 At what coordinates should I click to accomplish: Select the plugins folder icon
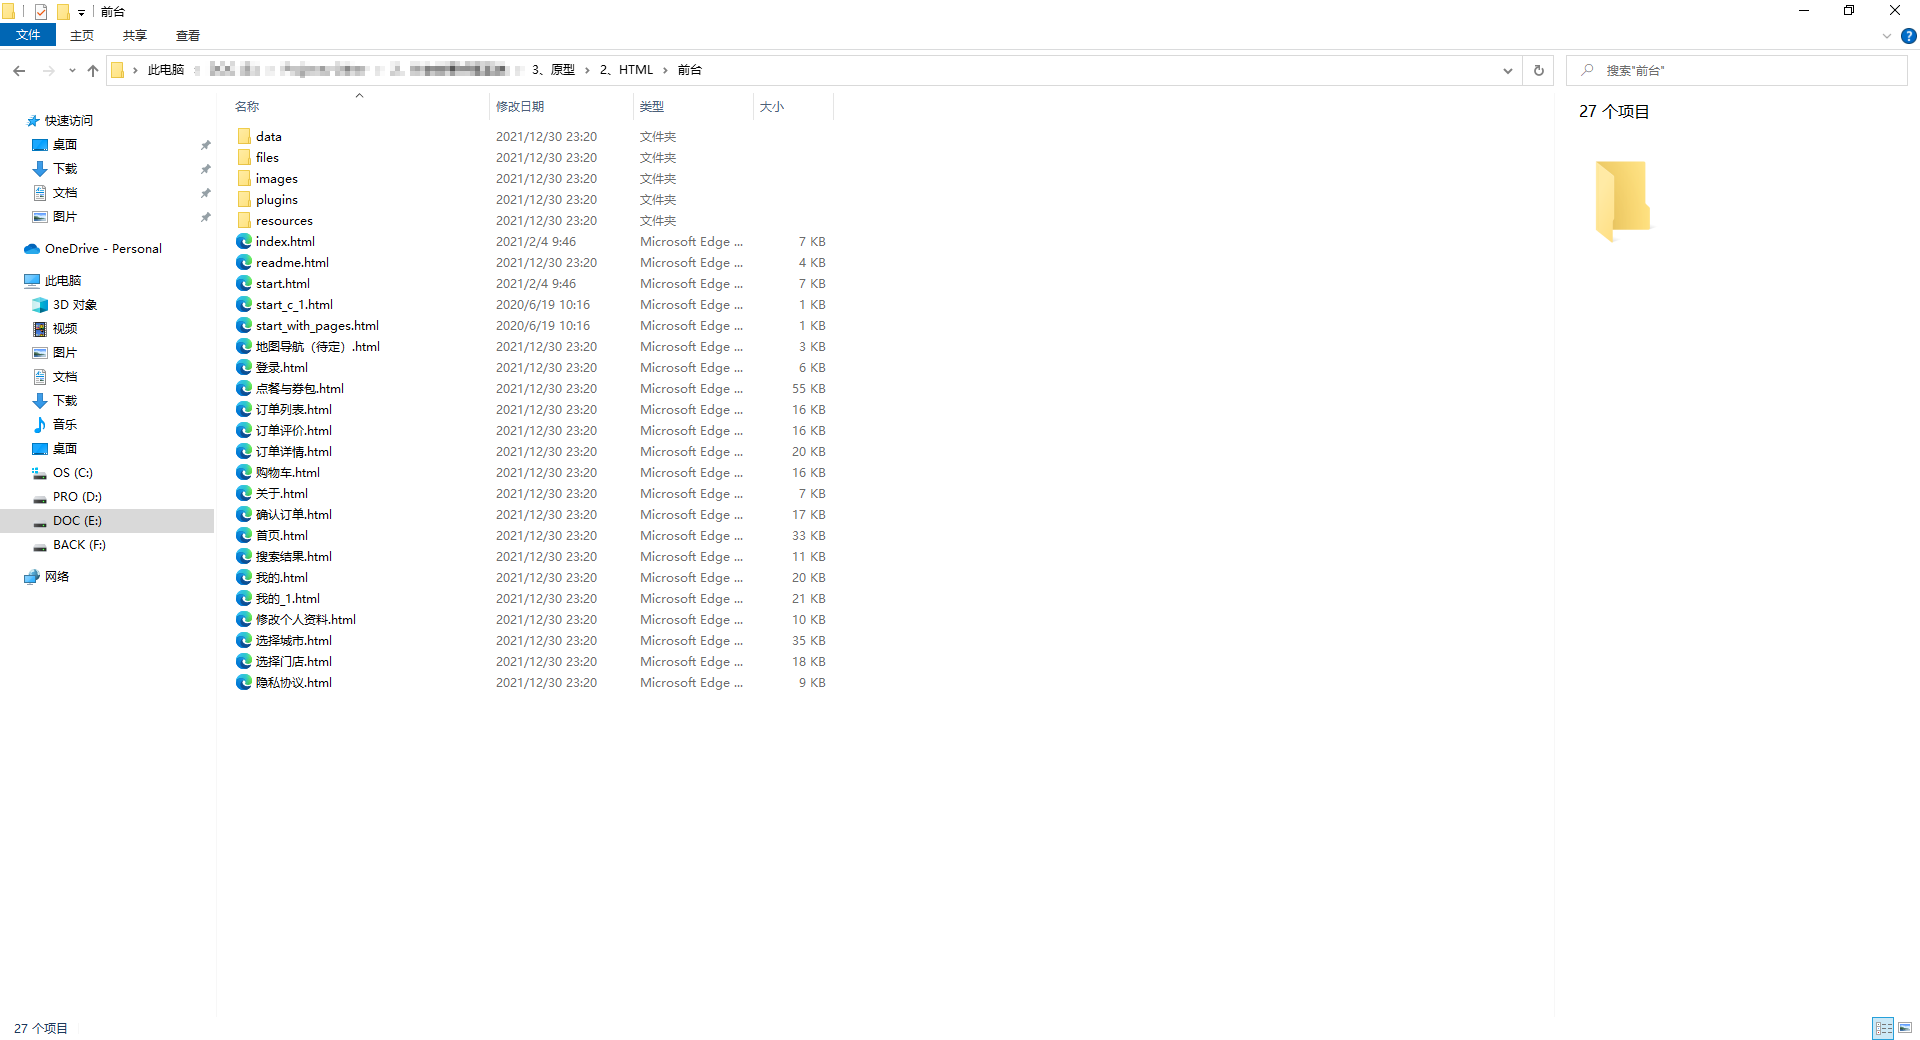click(244, 199)
